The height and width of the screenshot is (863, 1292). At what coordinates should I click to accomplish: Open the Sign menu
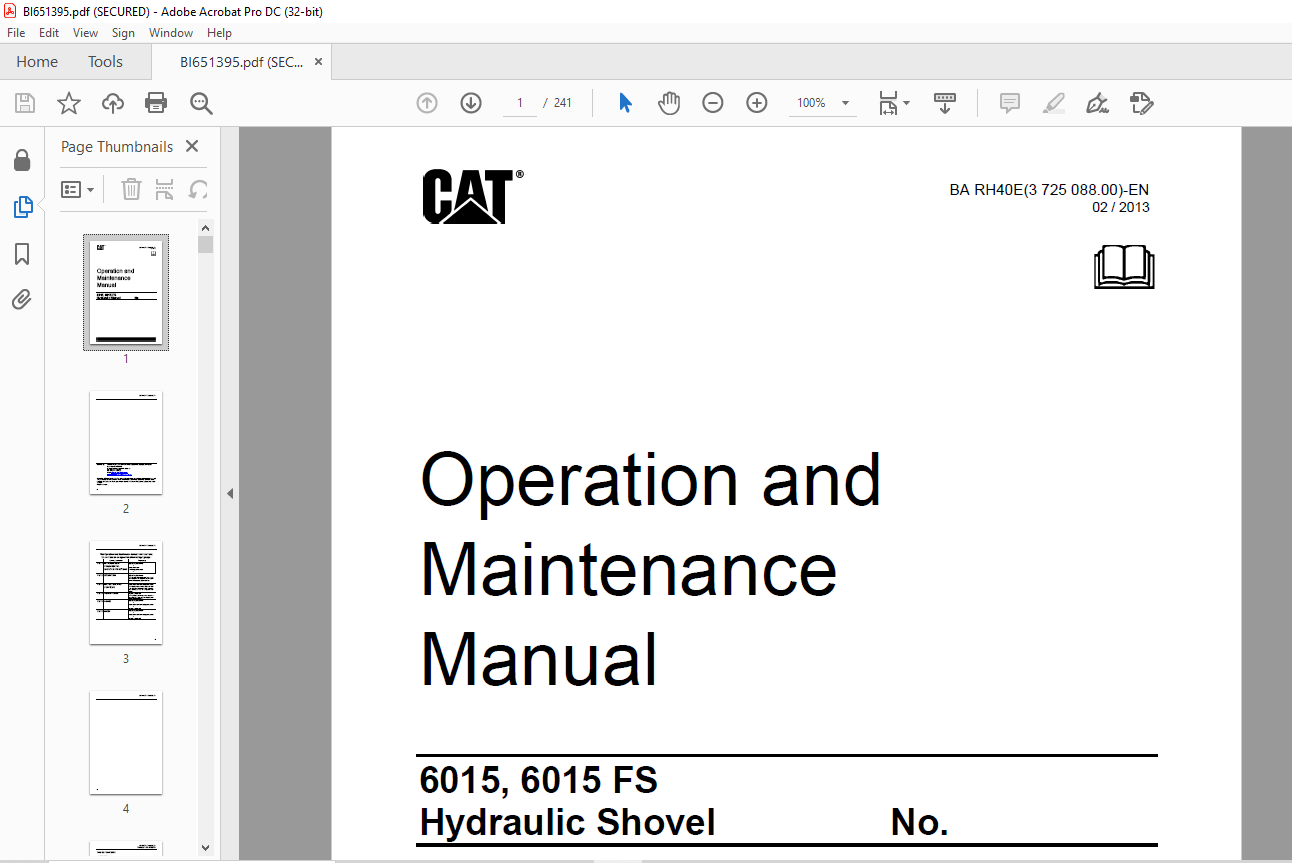coord(123,33)
